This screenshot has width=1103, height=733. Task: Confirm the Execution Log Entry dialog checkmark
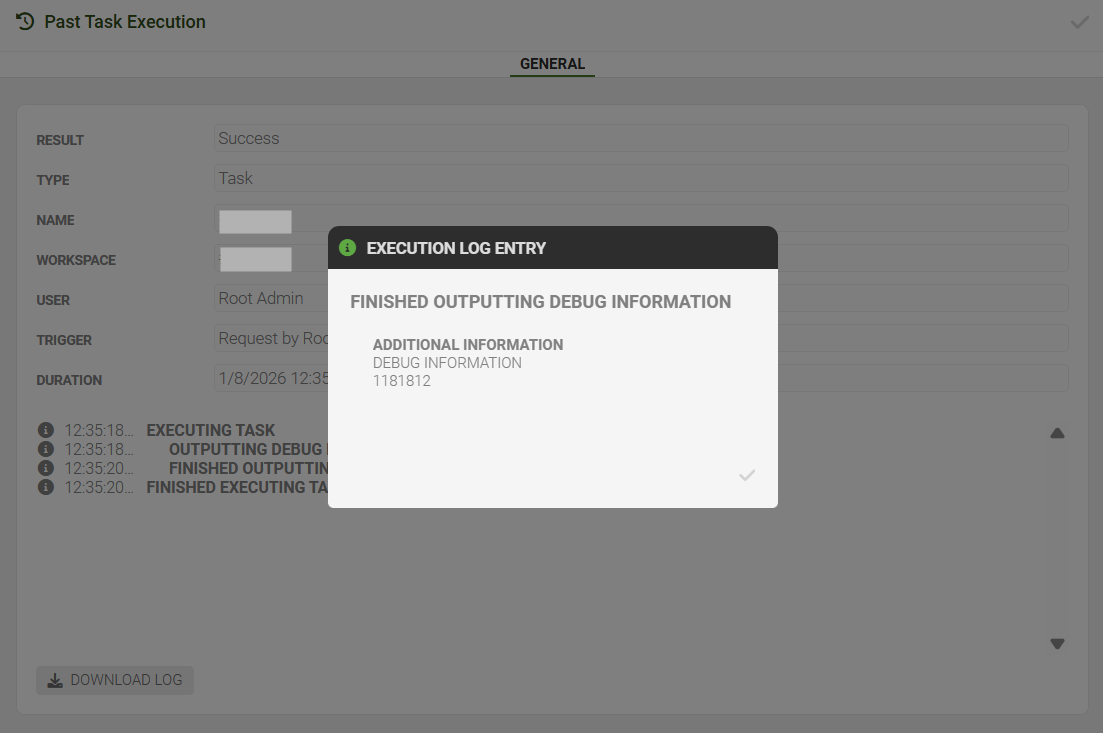point(746,475)
